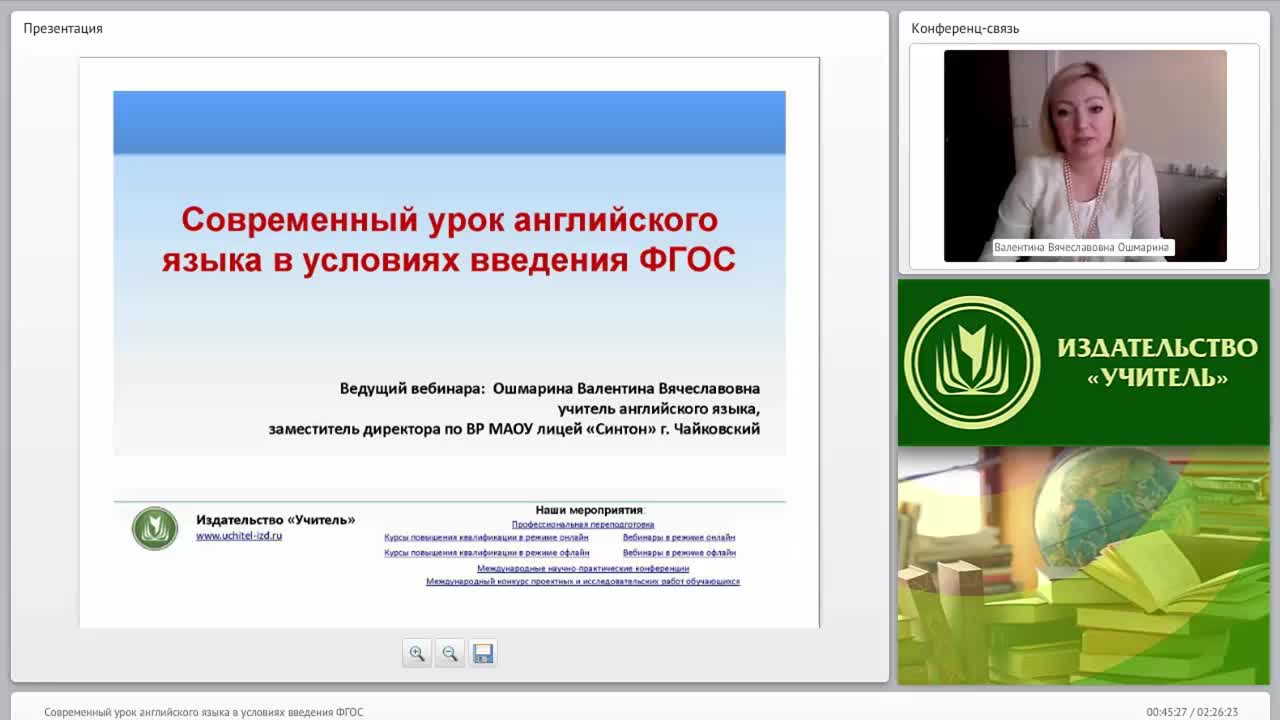Zoom out of the presentation slide
The height and width of the screenshot is (720, 1280).
(450, 653)
